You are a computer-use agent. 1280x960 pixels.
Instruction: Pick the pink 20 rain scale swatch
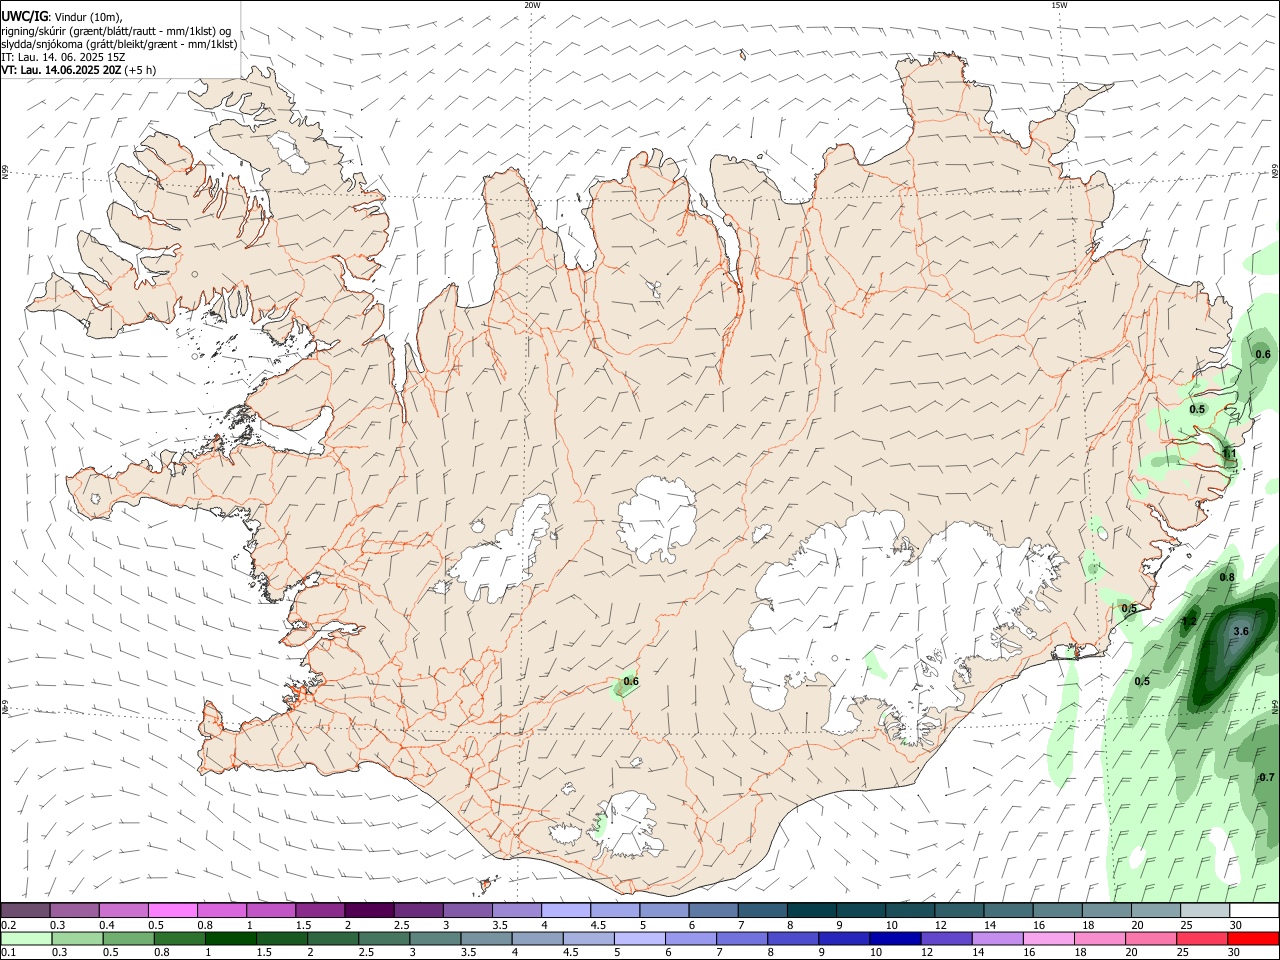pos(1149,939)
